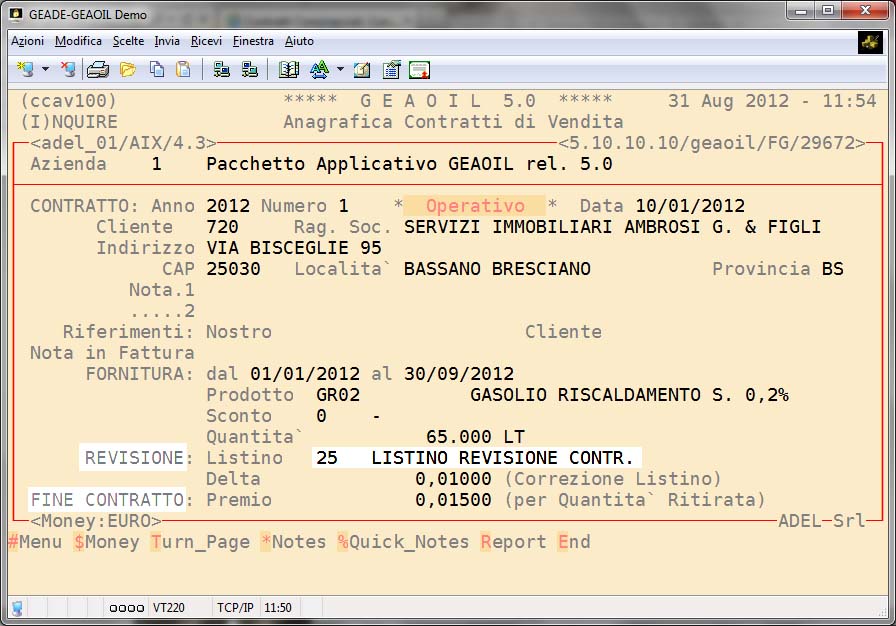The width and height of the screenshot is (896, 626).
Task: Click the TCP/IP status bar indicator
Action: (235, 607)
